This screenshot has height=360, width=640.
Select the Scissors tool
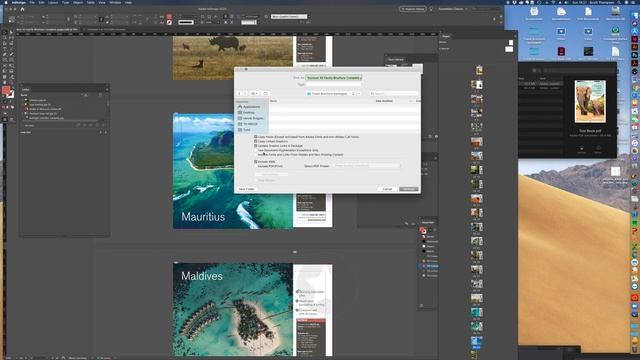[x=5, y=65]
